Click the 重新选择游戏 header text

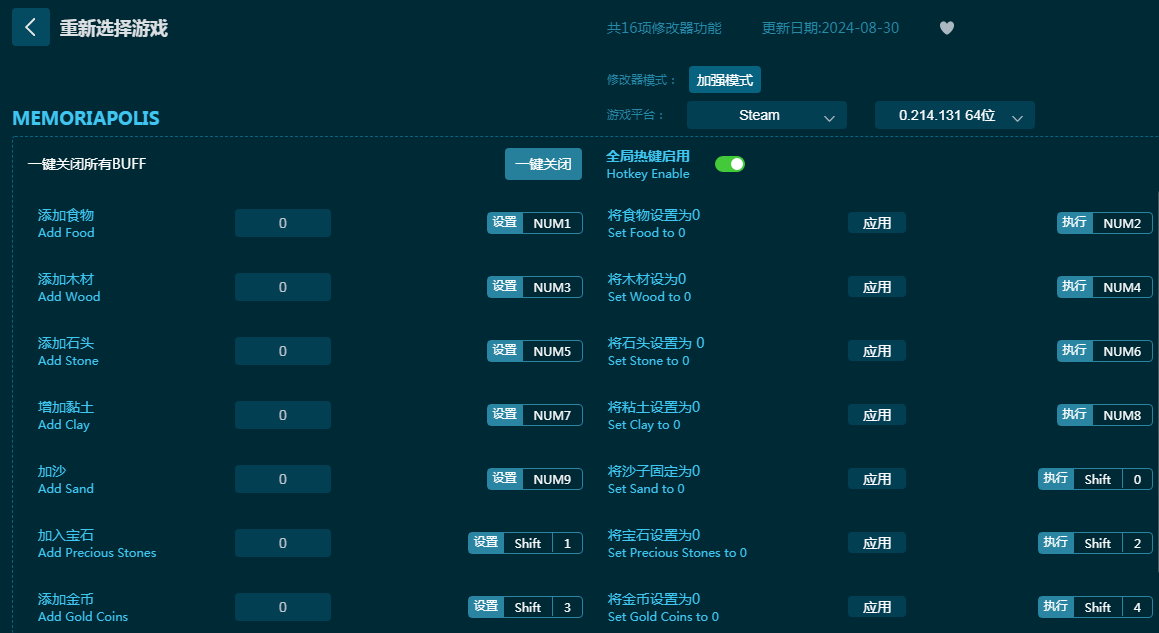113,28
